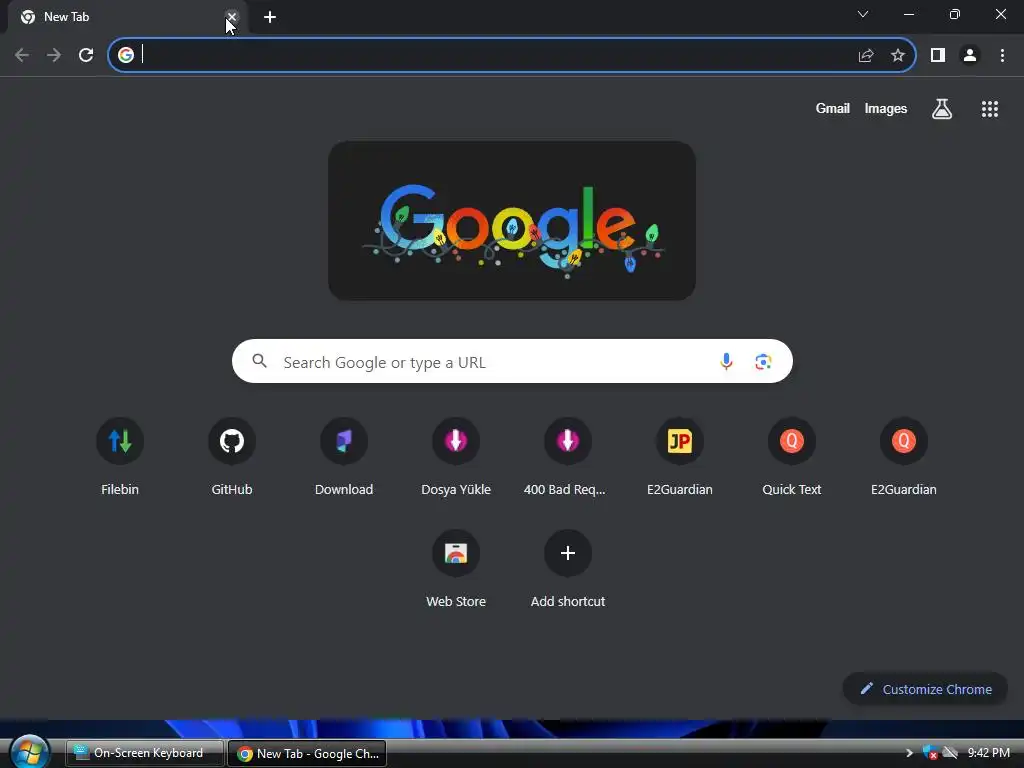Screen dimensions: 1024x768
Task: Open the profile avatar icon
Action: (x=970, y=56)
